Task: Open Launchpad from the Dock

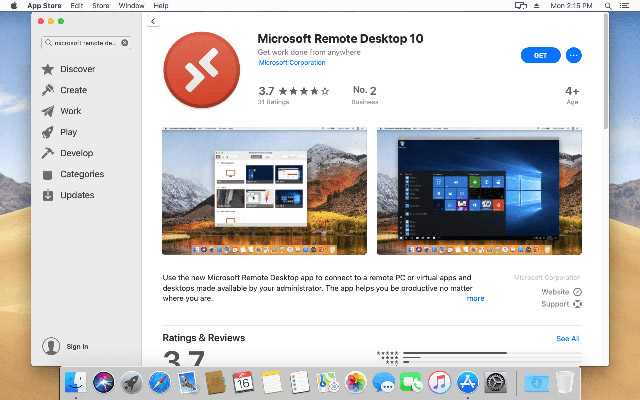Action: point(131,382)
